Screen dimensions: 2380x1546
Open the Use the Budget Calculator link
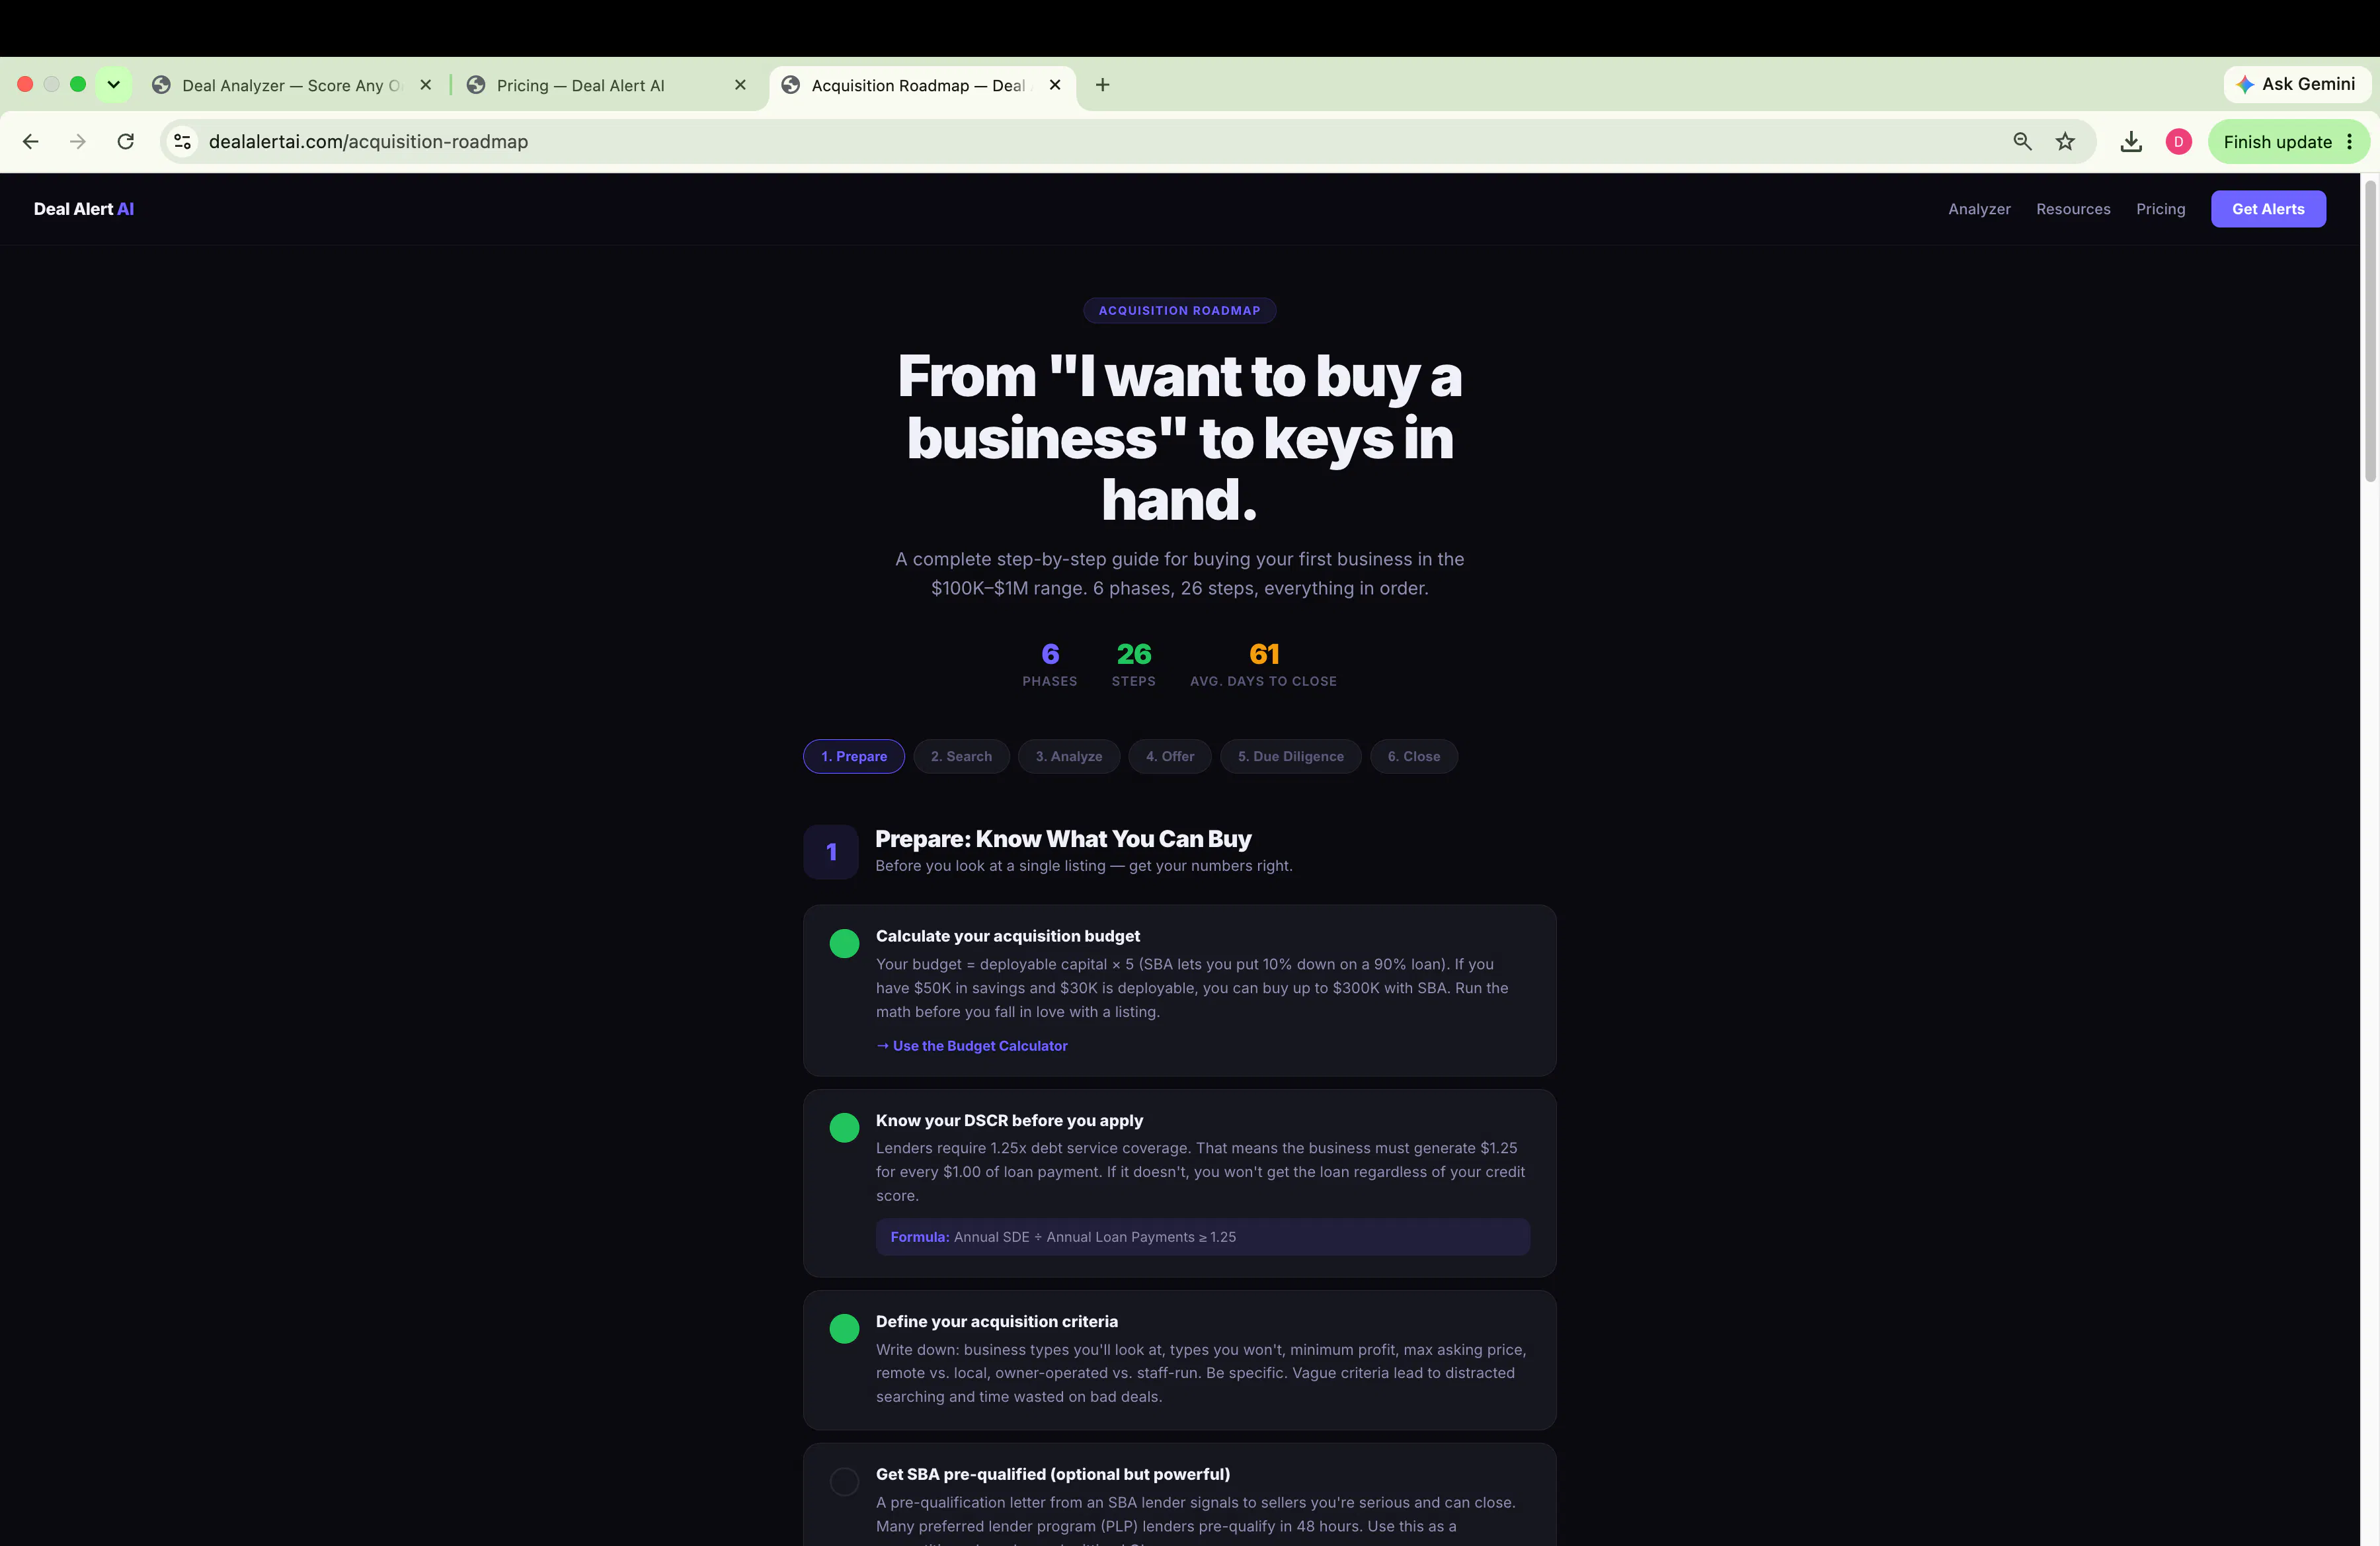coord(972,1046)
